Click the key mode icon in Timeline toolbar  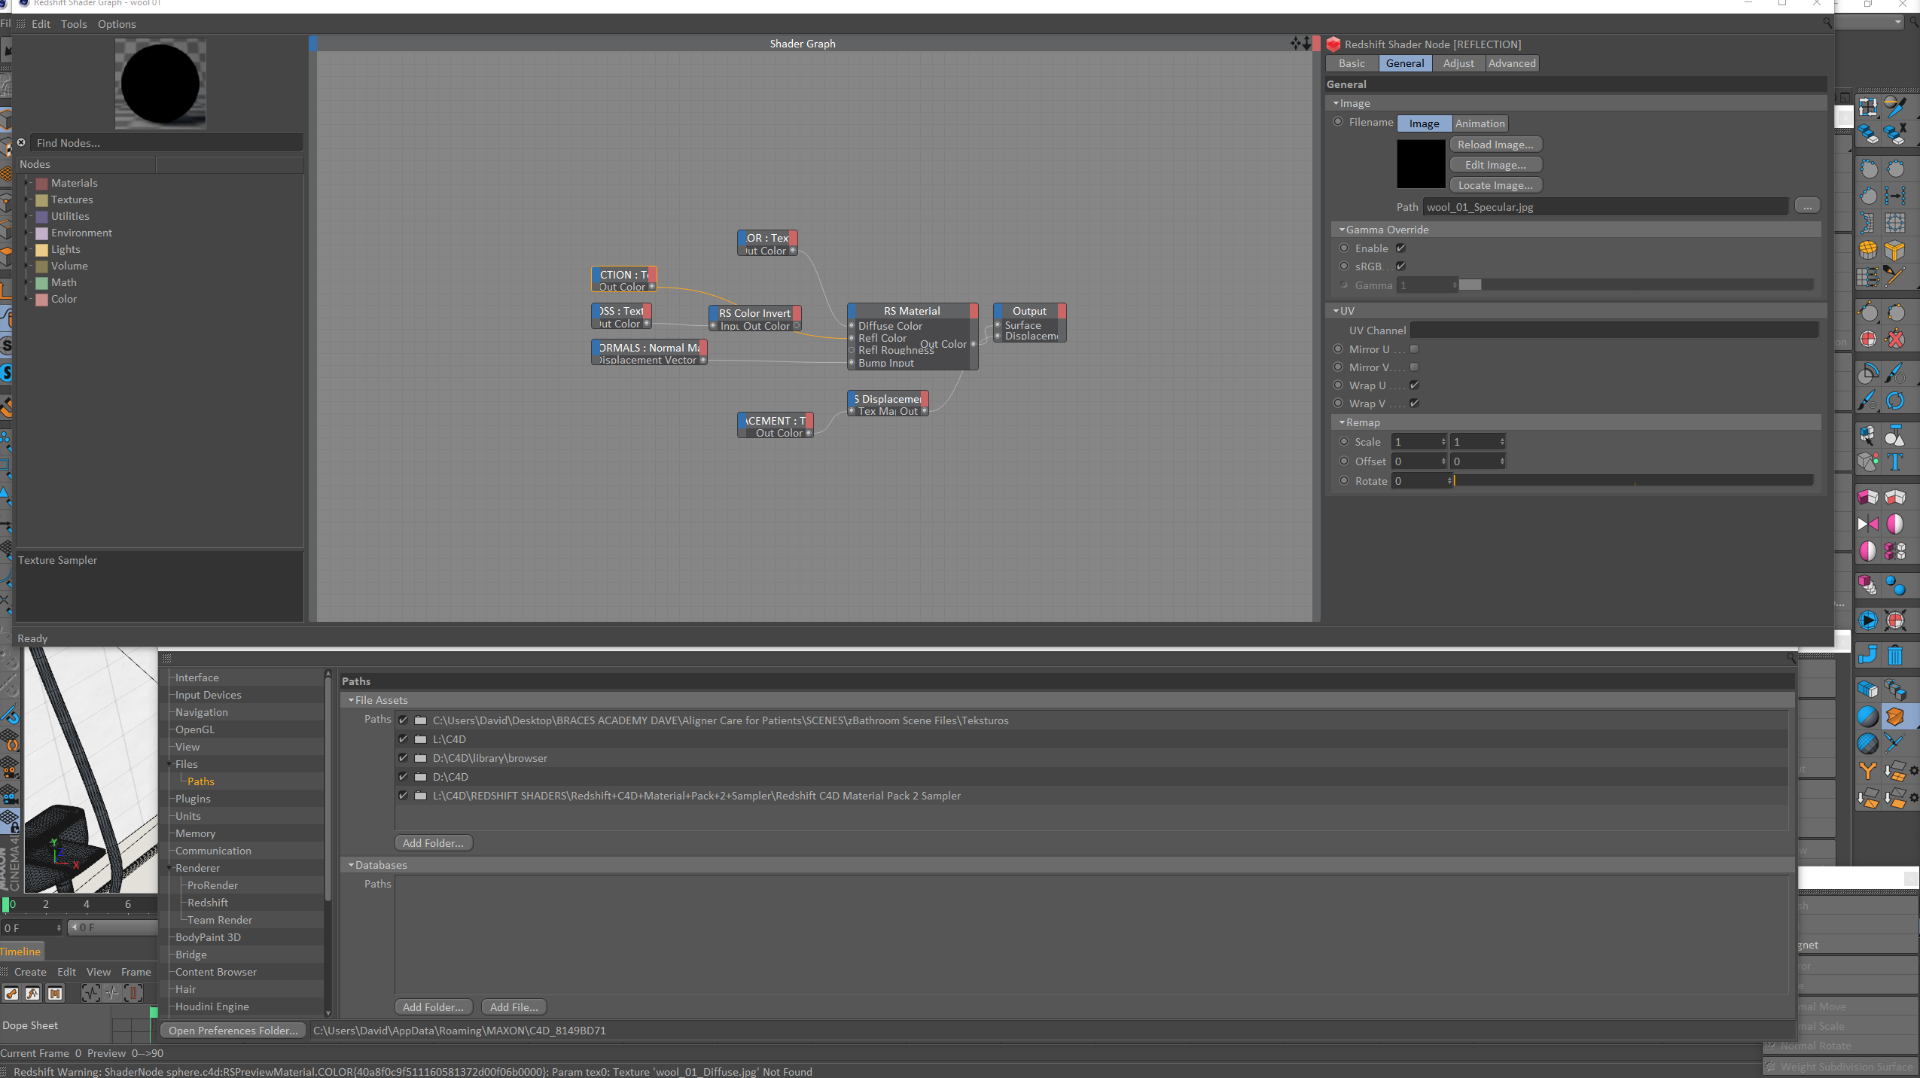(11, 993)
